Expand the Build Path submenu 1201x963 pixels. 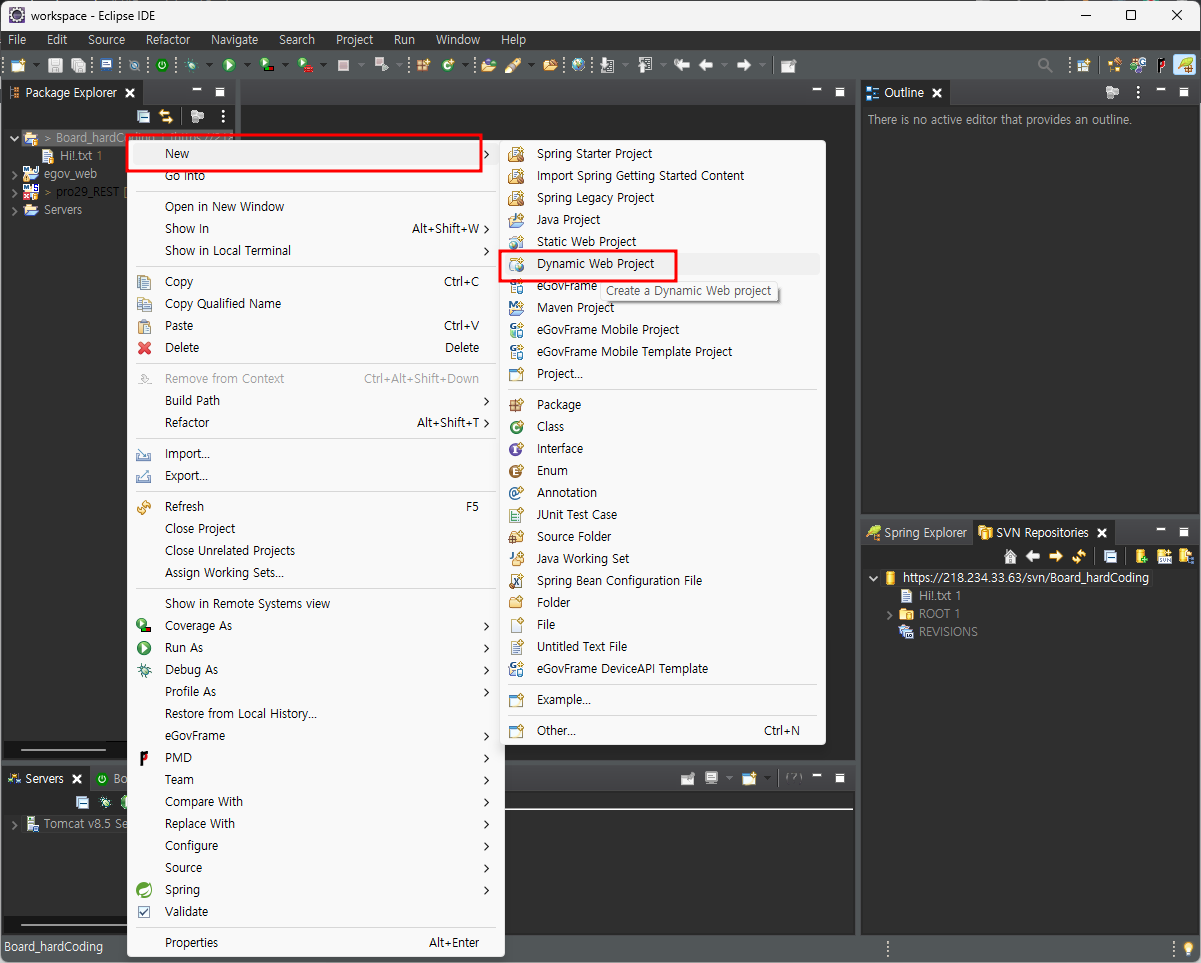point(487,401)
